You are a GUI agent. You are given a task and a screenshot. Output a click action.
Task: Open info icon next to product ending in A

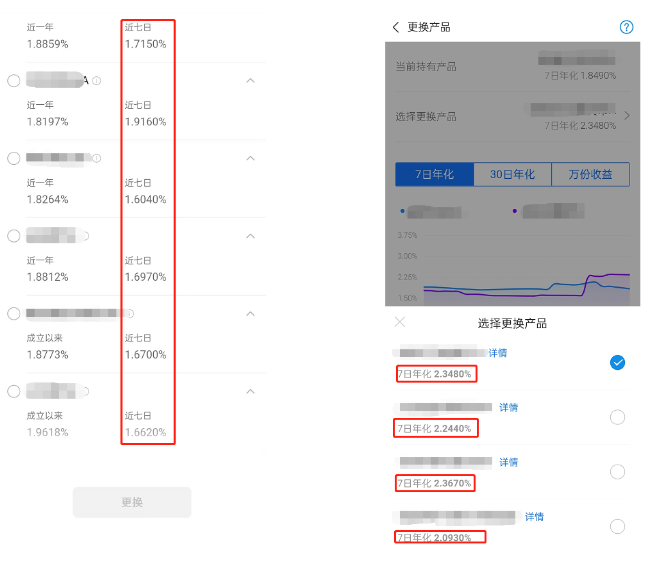click(97, 80)
